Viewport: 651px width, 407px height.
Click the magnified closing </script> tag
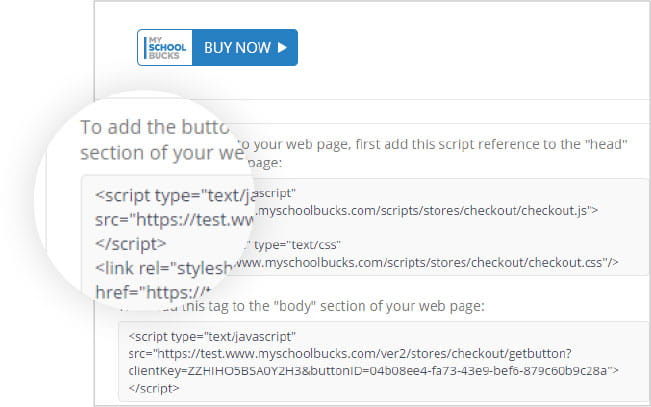131,244
